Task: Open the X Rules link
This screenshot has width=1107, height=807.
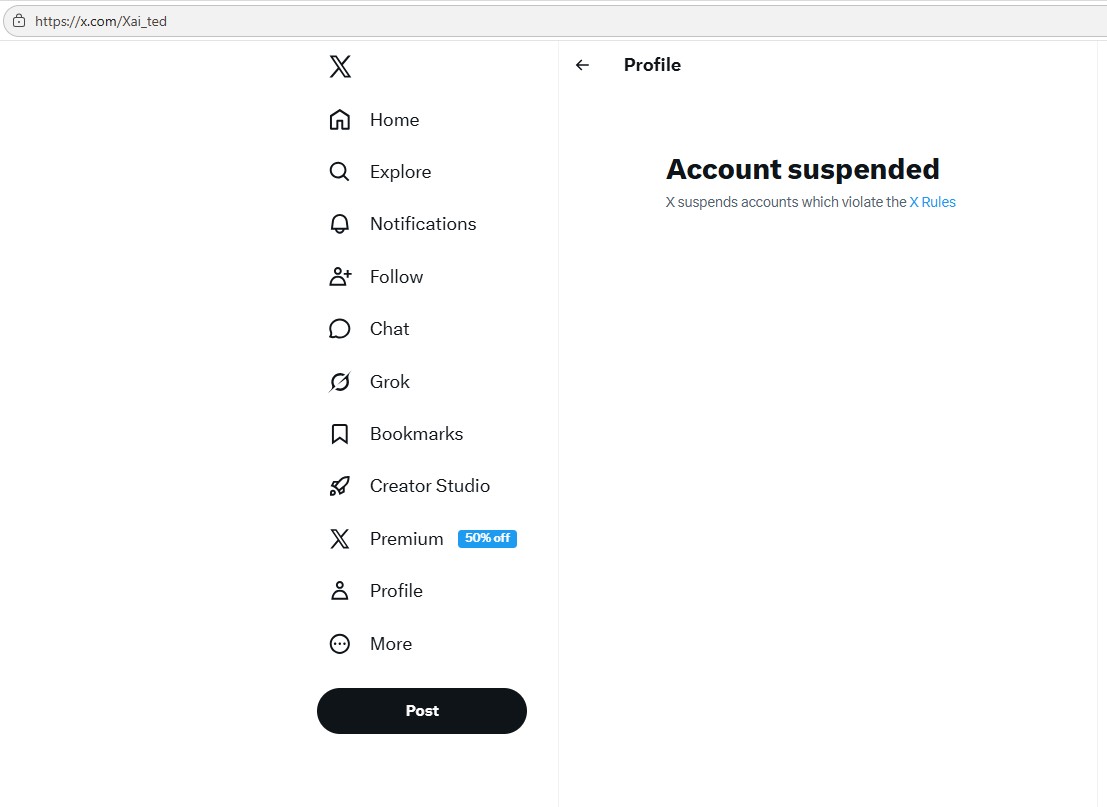Action: click(933, 202)
